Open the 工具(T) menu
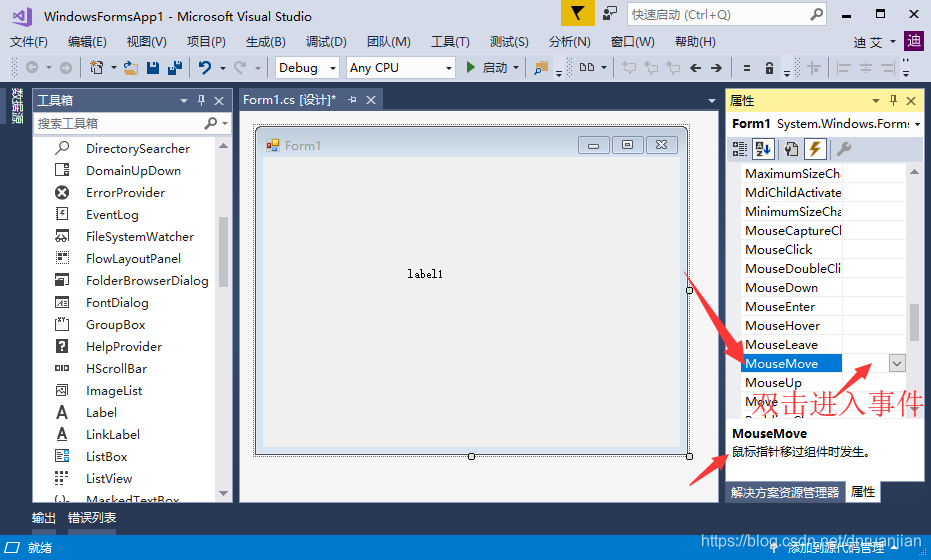The height and width of the screenshot is (560, 931). coord(450,42)
